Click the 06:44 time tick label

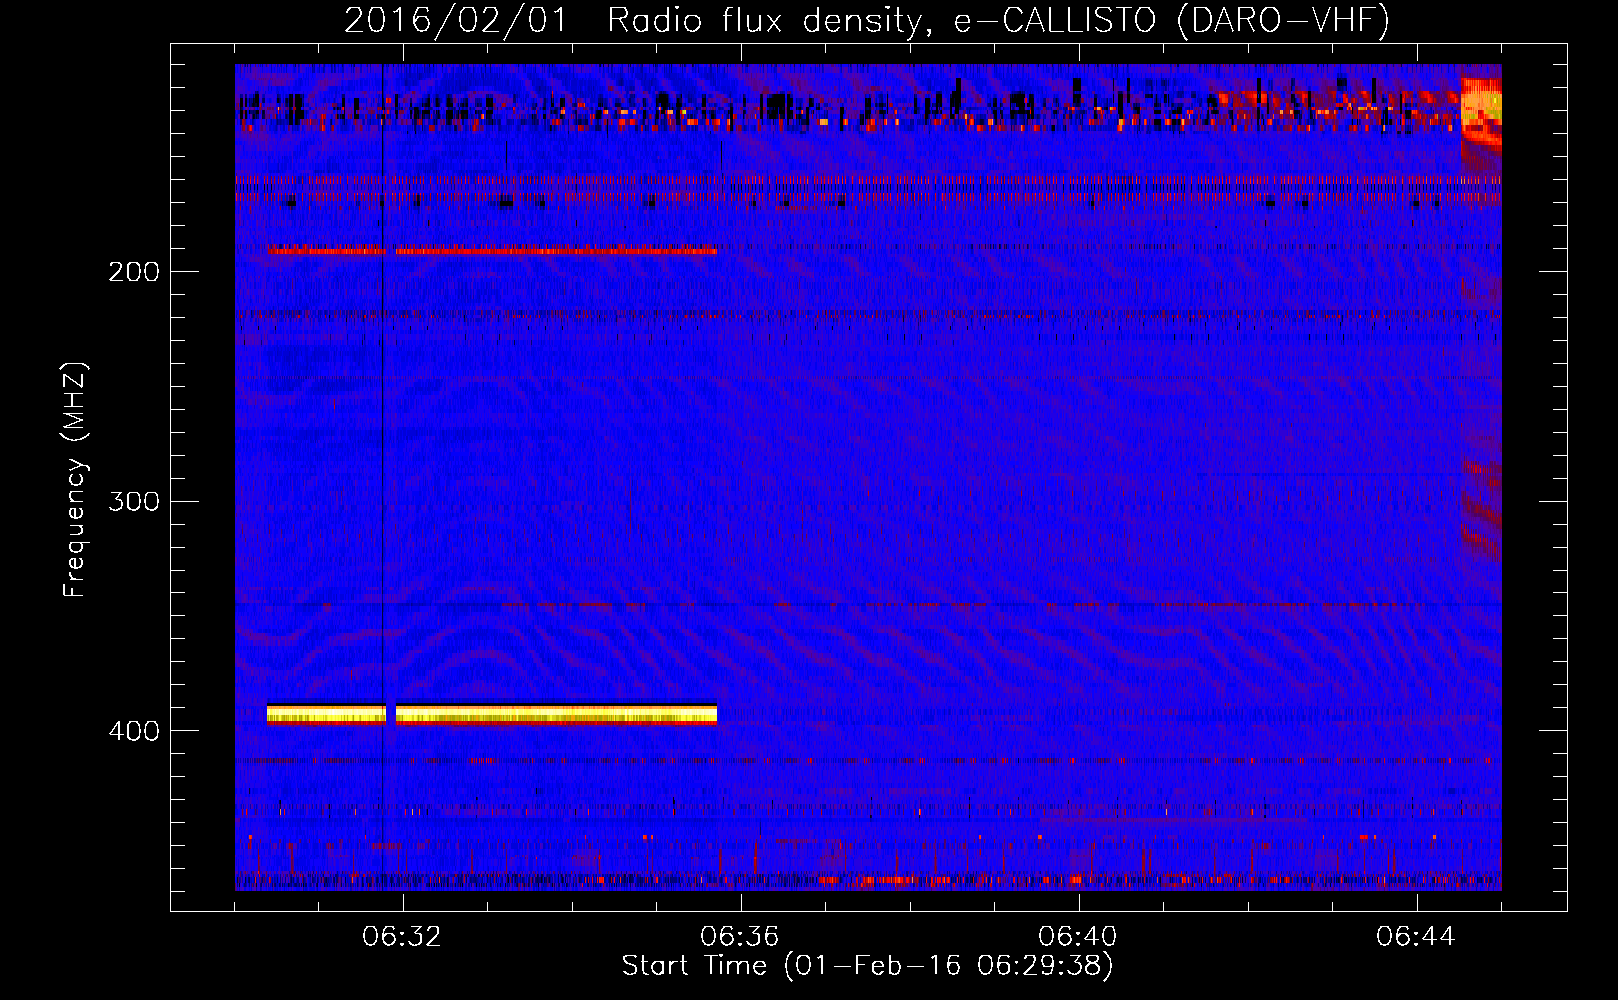click(x=1416, y=937)
